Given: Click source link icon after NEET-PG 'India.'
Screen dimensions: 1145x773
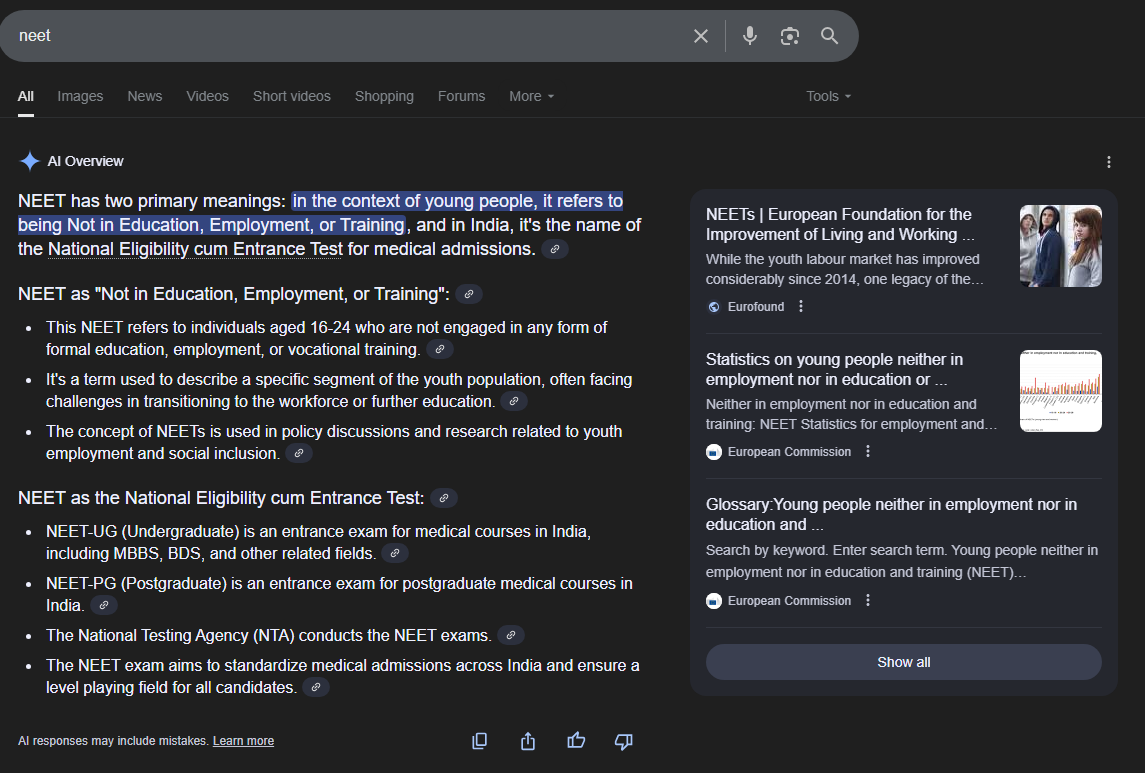Looking at the screenshot, I should 104,605.
